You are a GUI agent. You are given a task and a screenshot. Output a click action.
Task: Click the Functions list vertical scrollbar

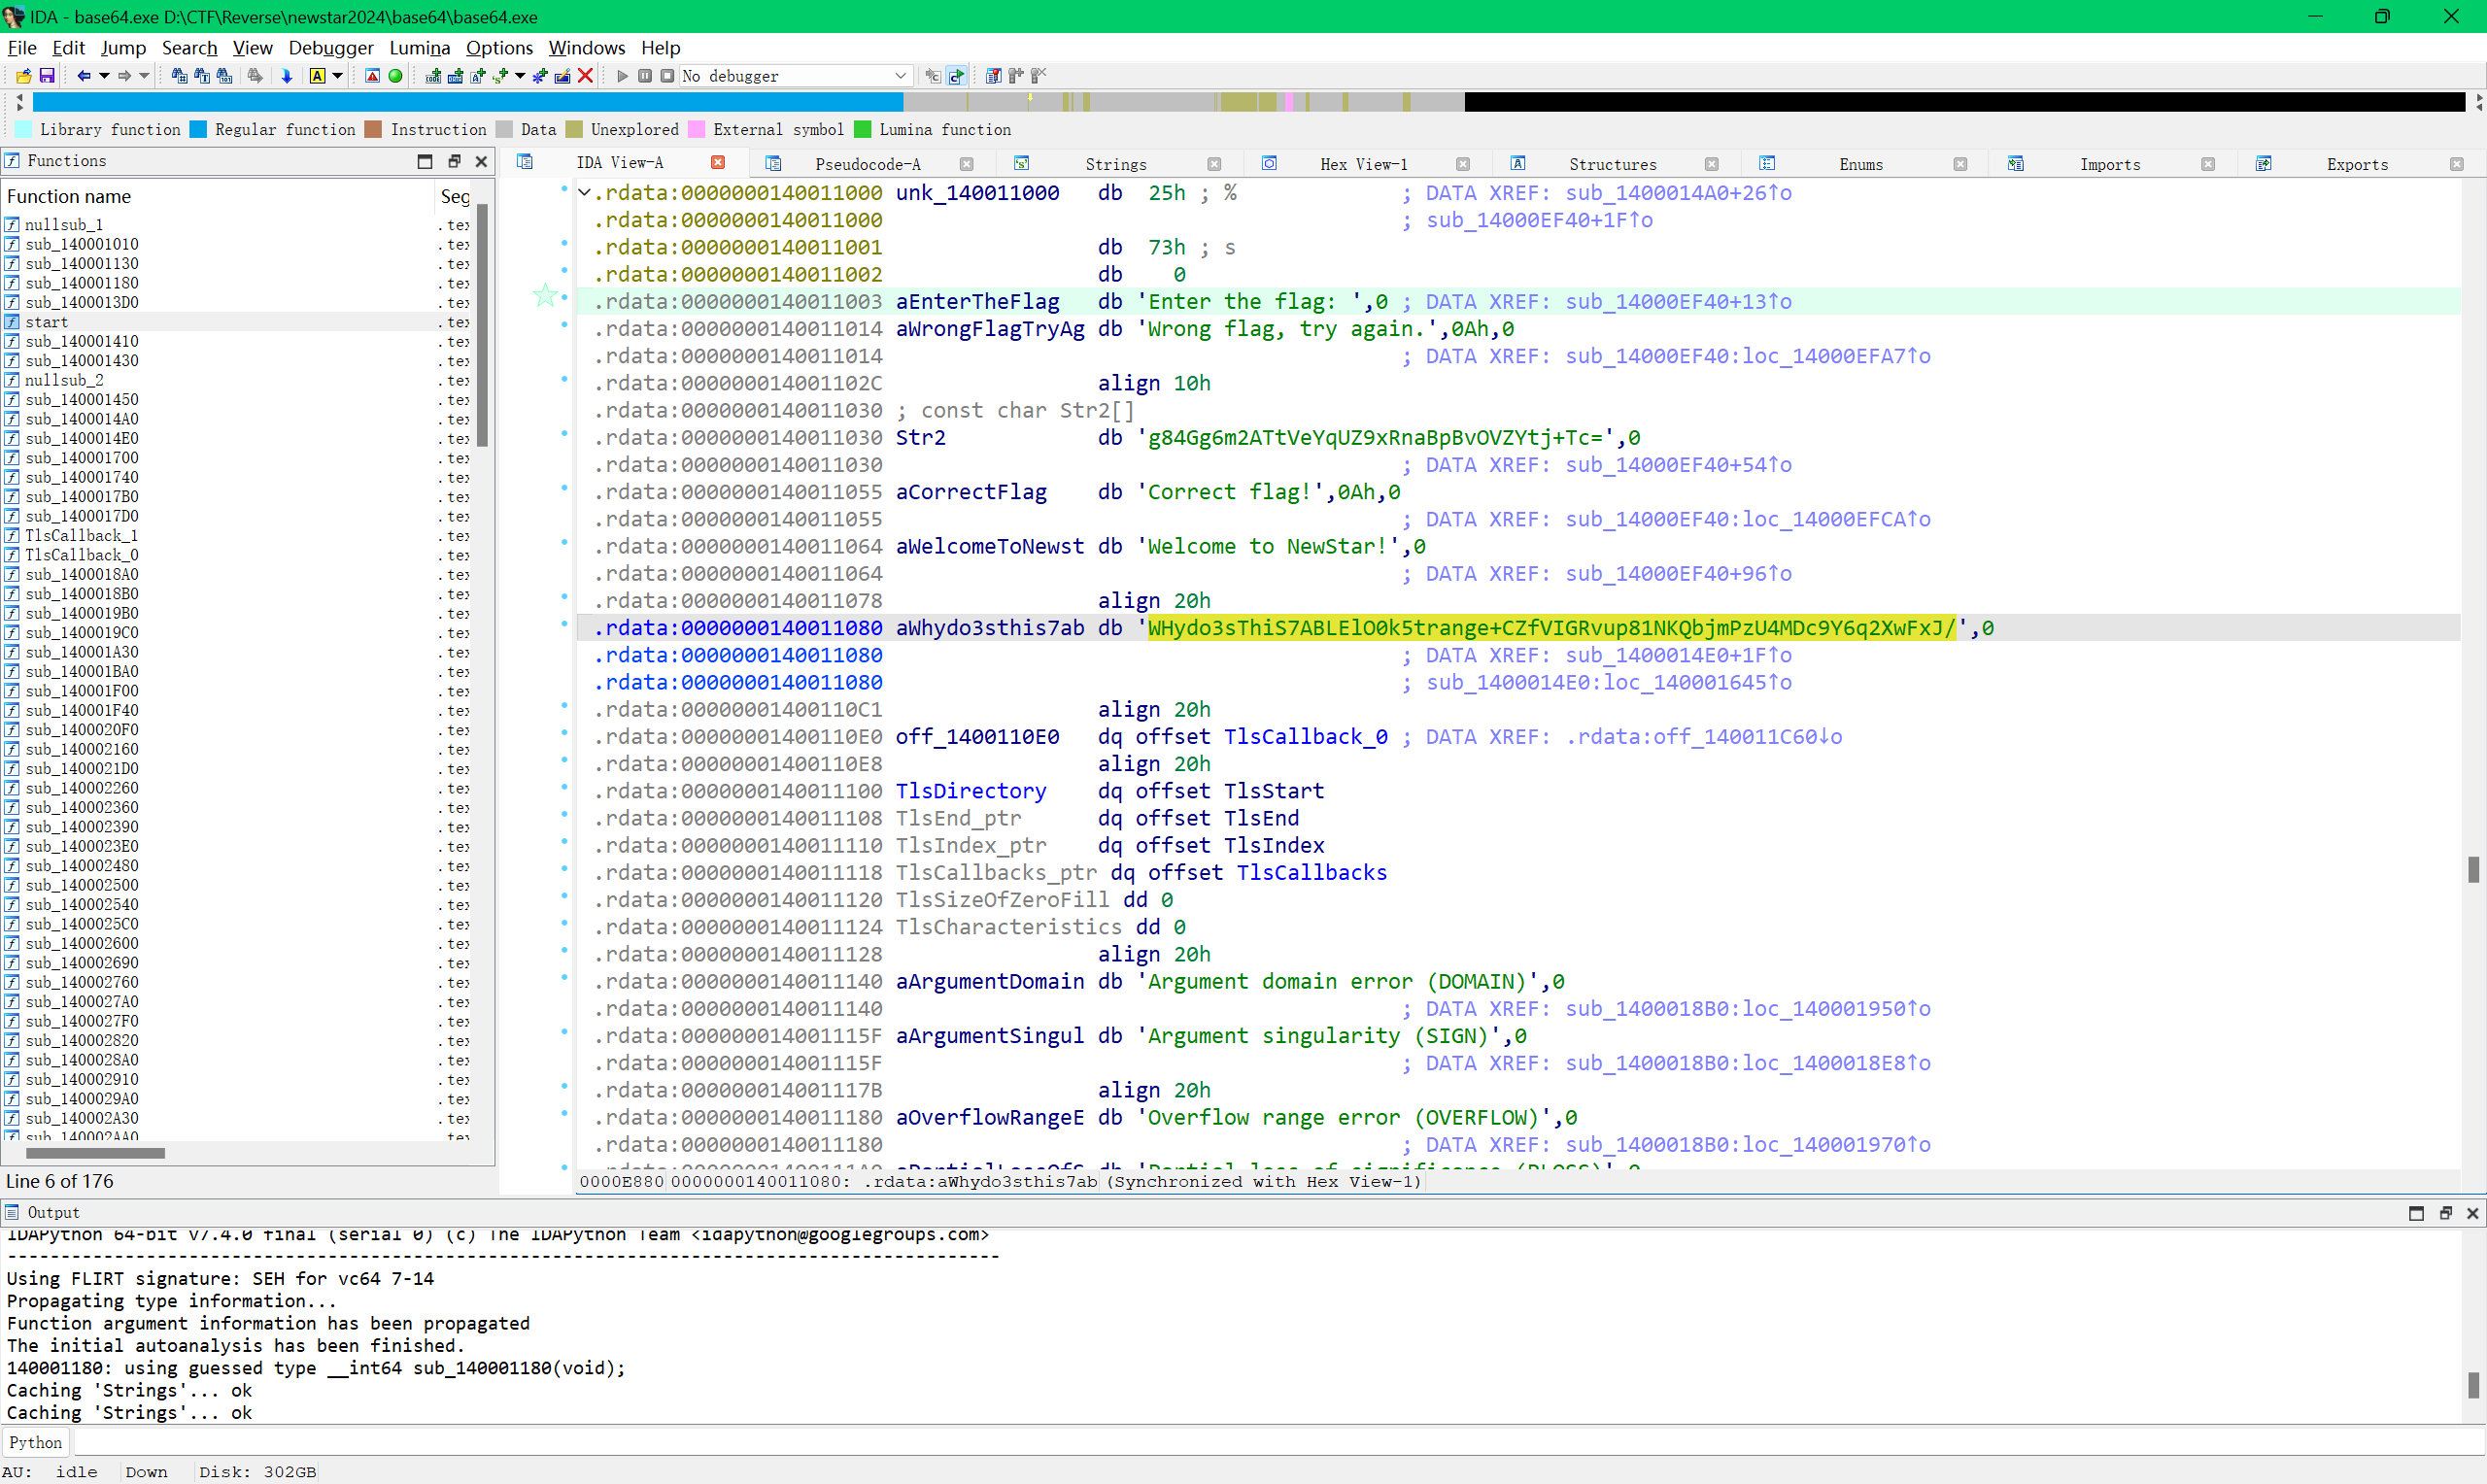point(483,325)
